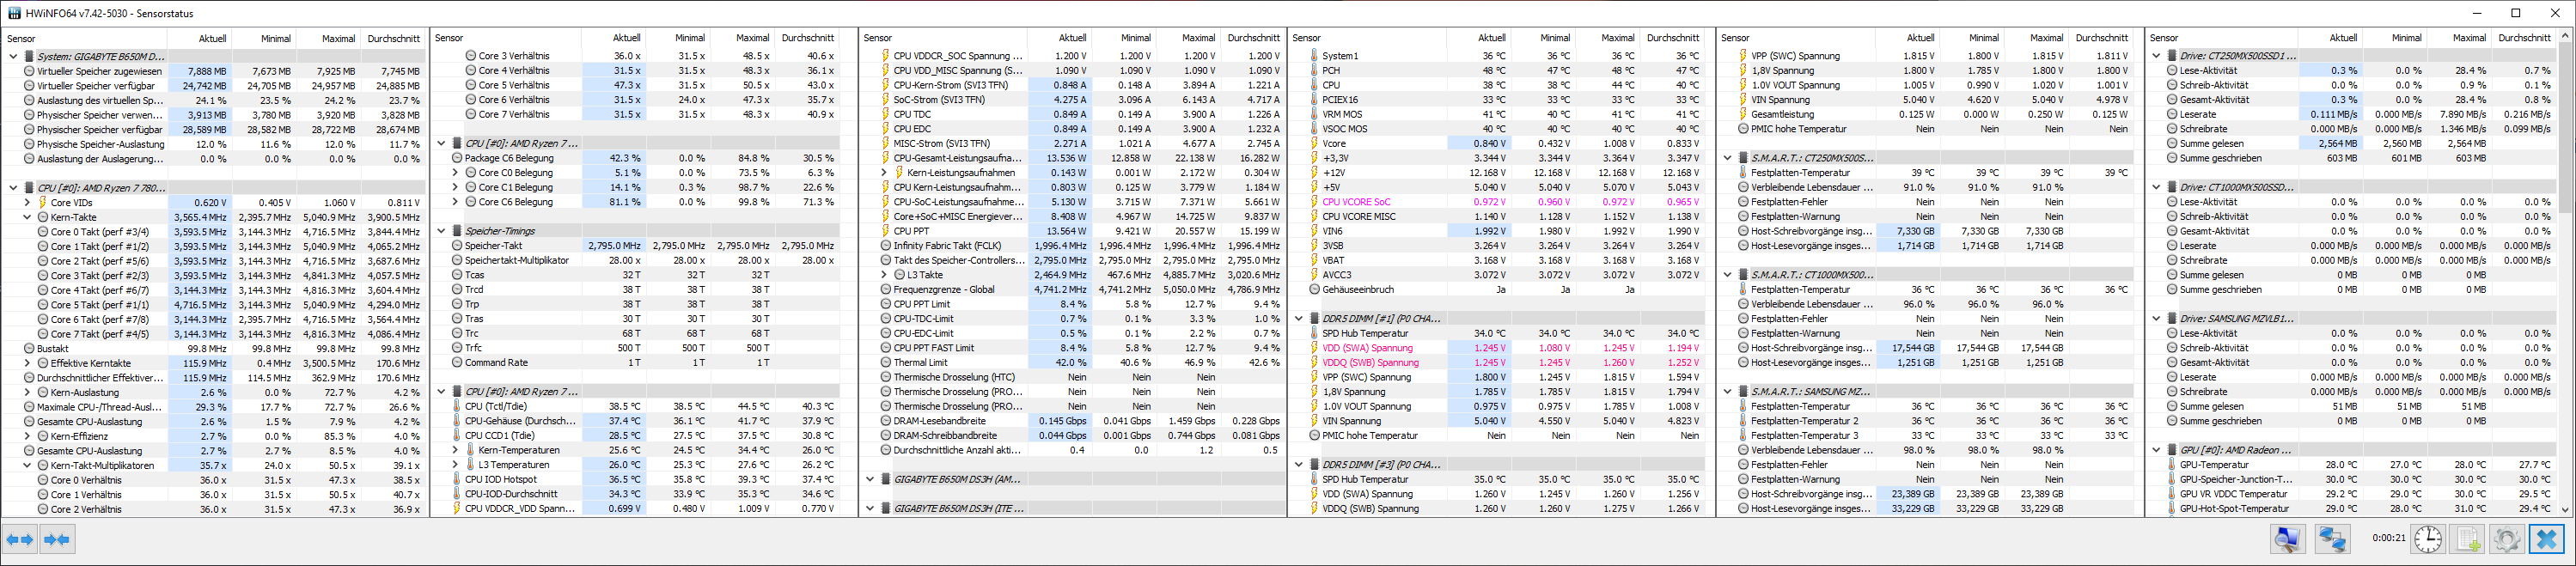Expand the L3 Takte node
This screenshot has width=2576, height=566.
pyautogui.click(x=884, y=275)
